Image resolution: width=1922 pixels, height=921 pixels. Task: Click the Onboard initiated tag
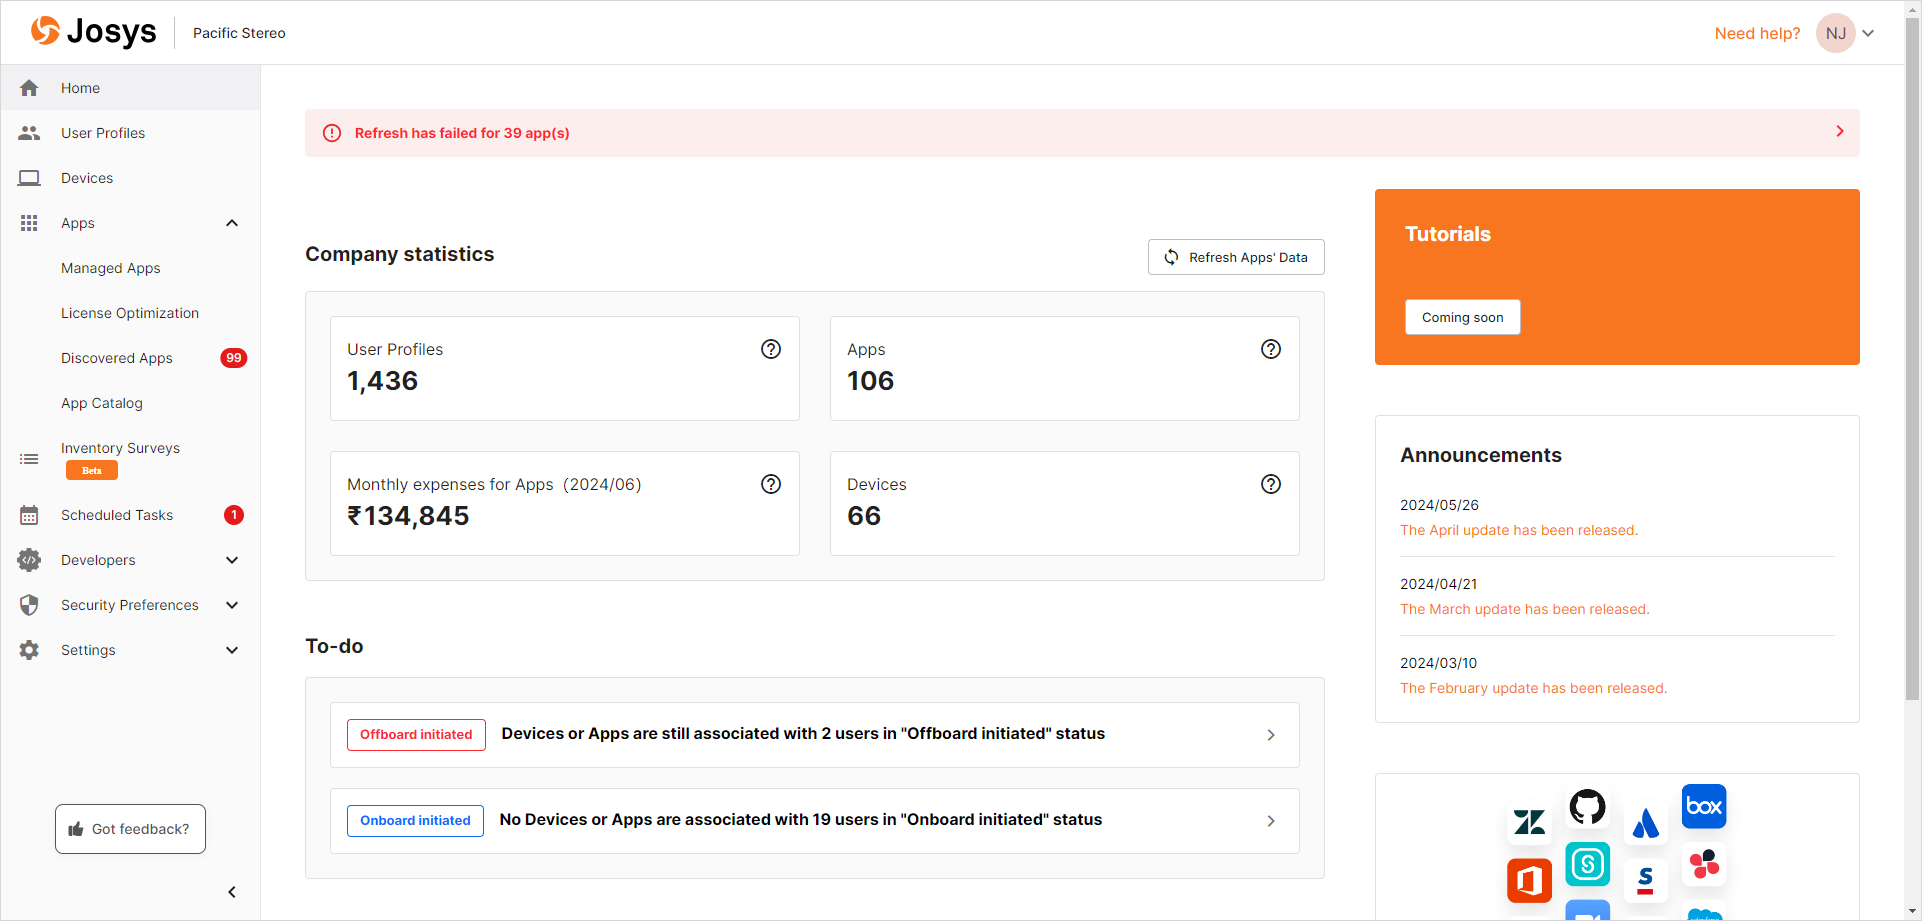[415, 821]
